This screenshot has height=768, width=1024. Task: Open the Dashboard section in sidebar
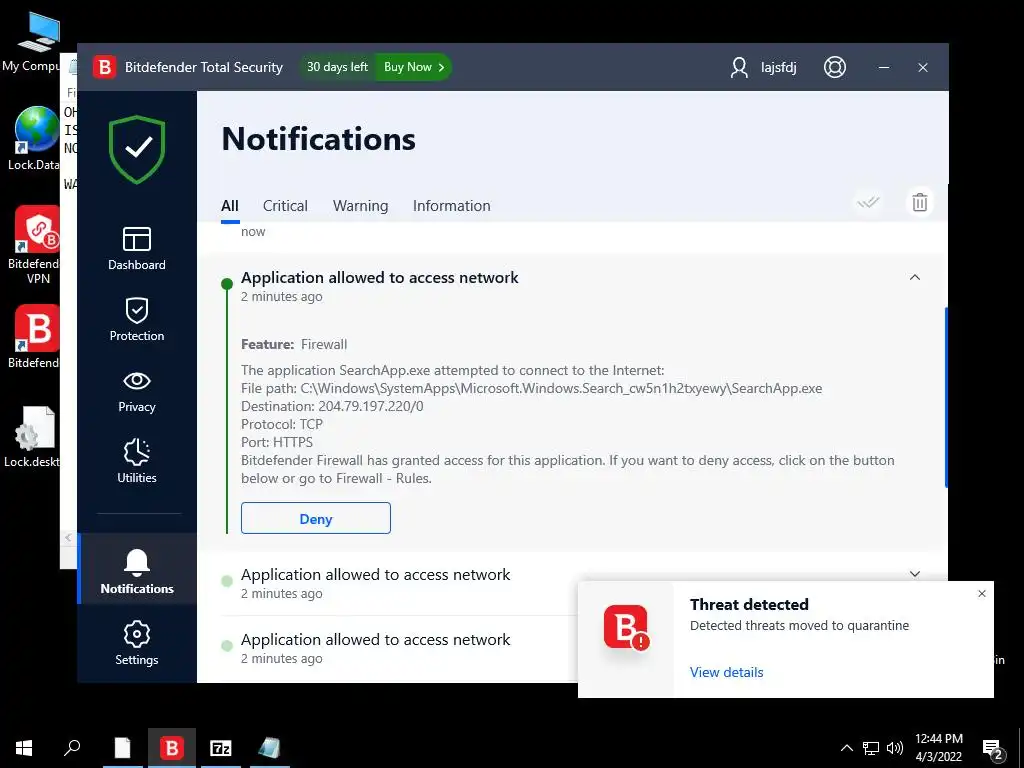136,248
